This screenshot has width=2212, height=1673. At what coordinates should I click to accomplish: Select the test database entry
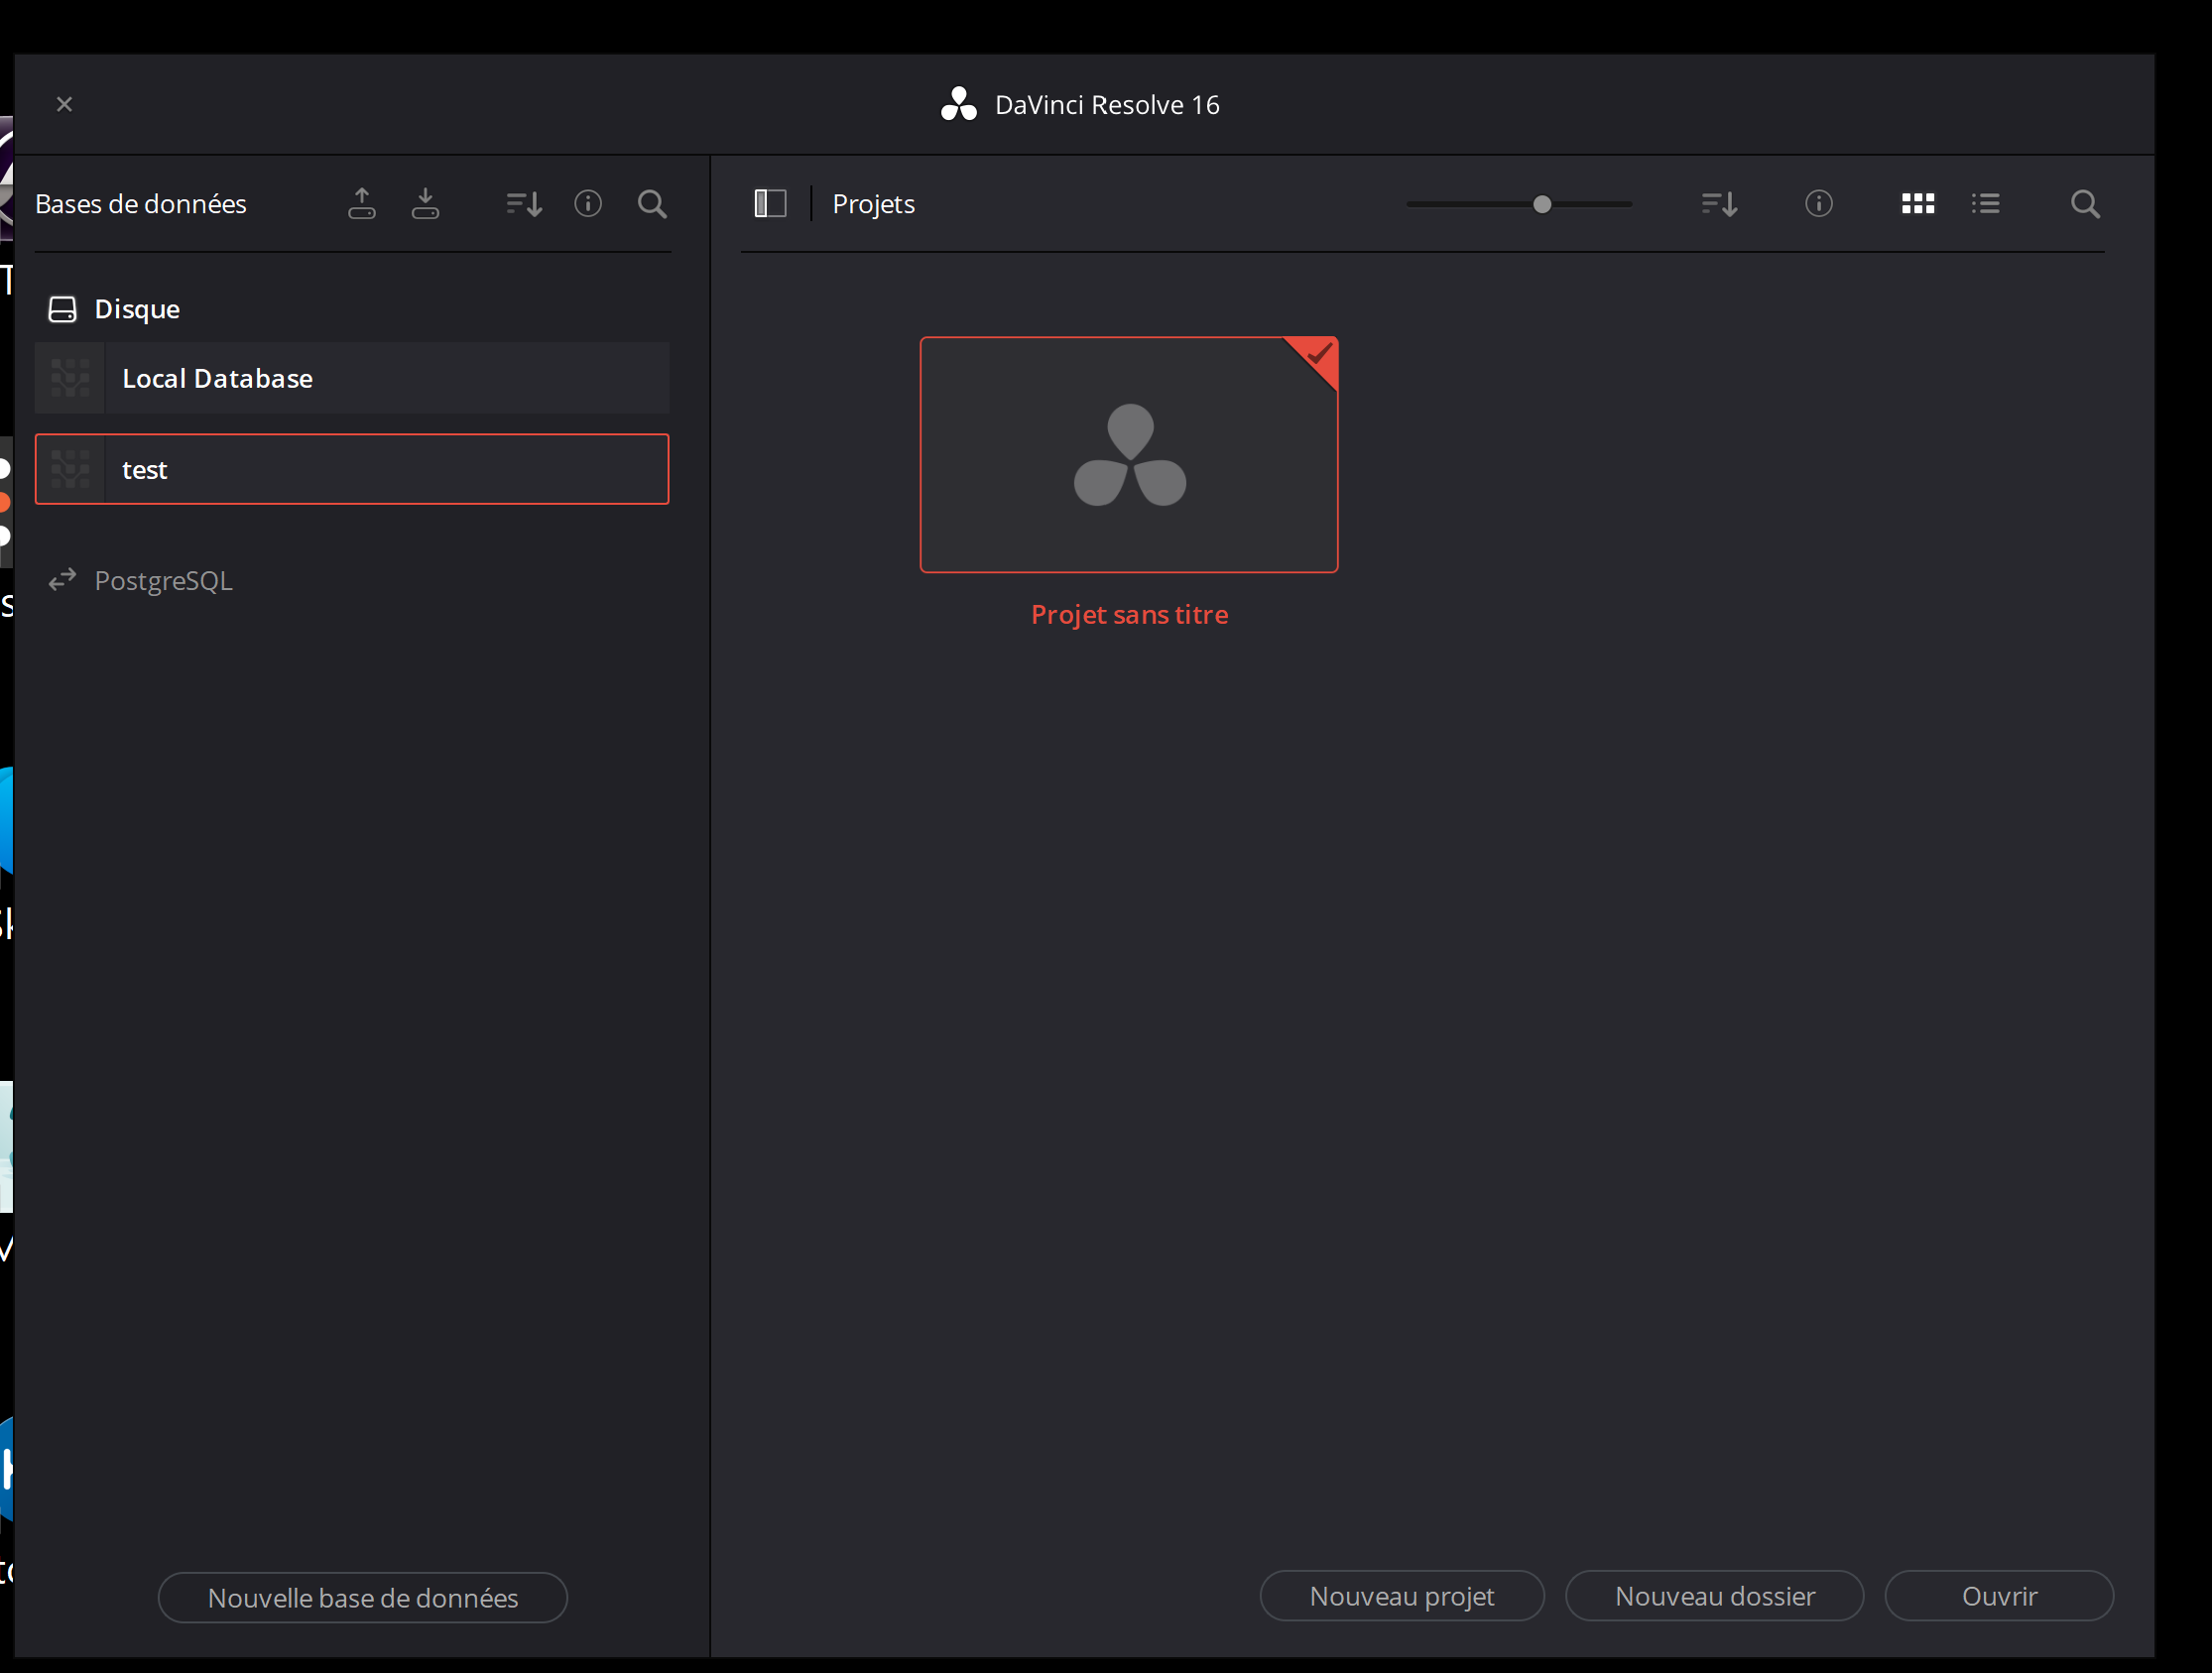point(352,469)
